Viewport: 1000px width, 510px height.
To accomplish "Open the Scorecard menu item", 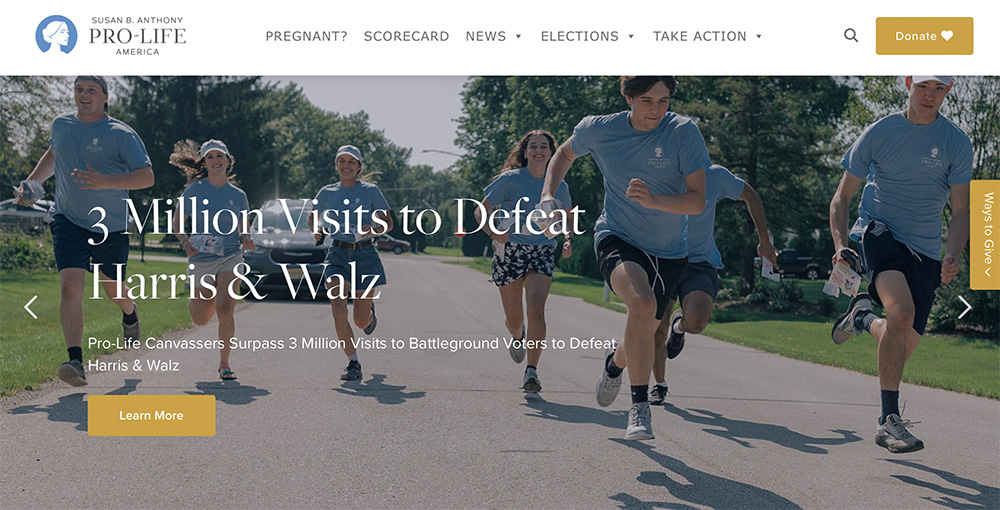I will (406, 36).
